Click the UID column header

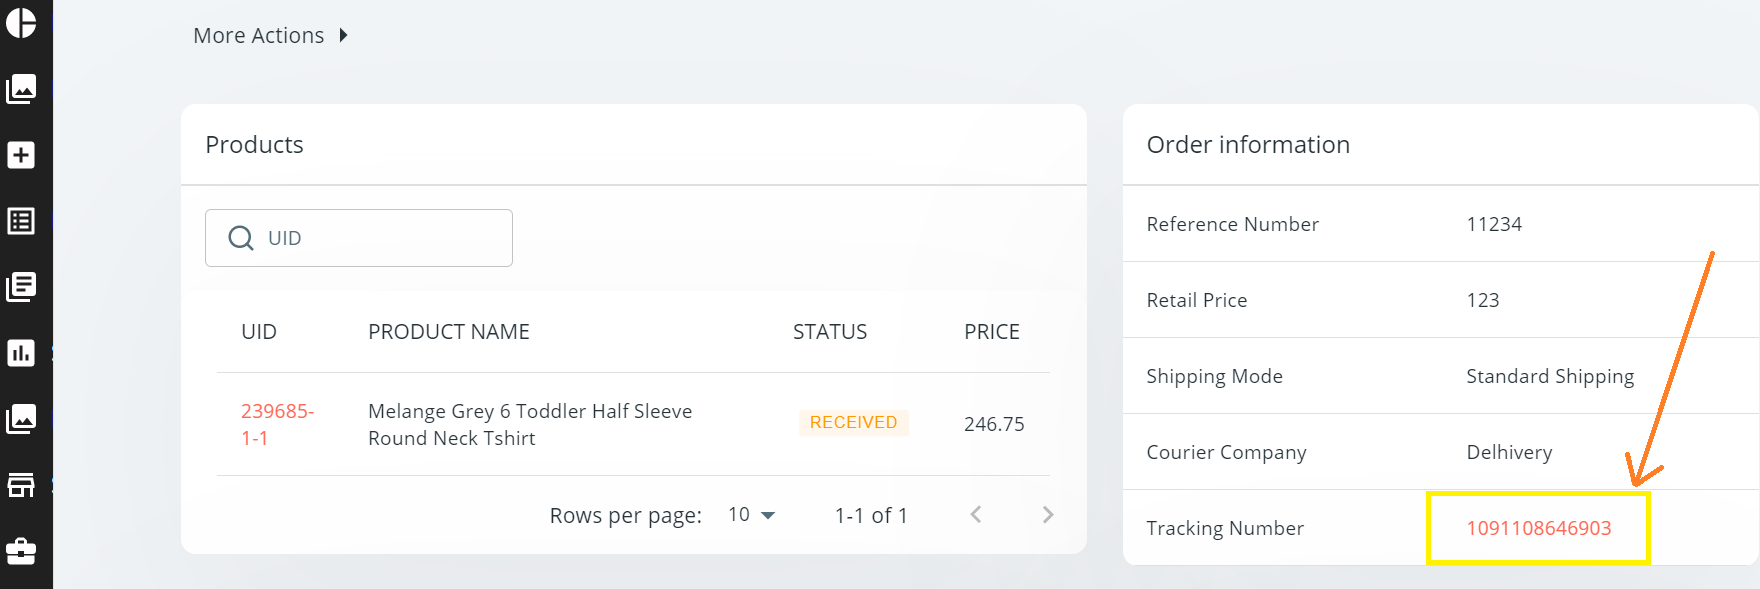pos(258,332)
